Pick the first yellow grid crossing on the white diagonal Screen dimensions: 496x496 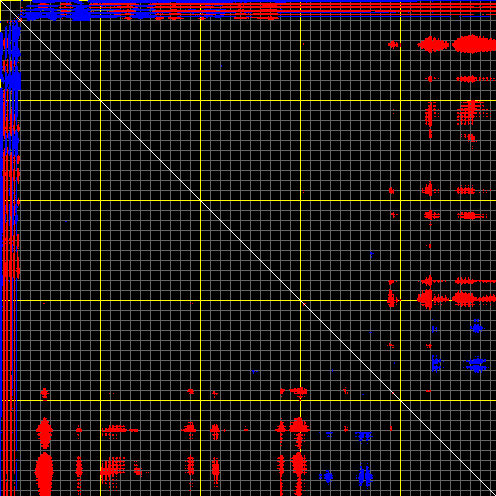[100, 100]
